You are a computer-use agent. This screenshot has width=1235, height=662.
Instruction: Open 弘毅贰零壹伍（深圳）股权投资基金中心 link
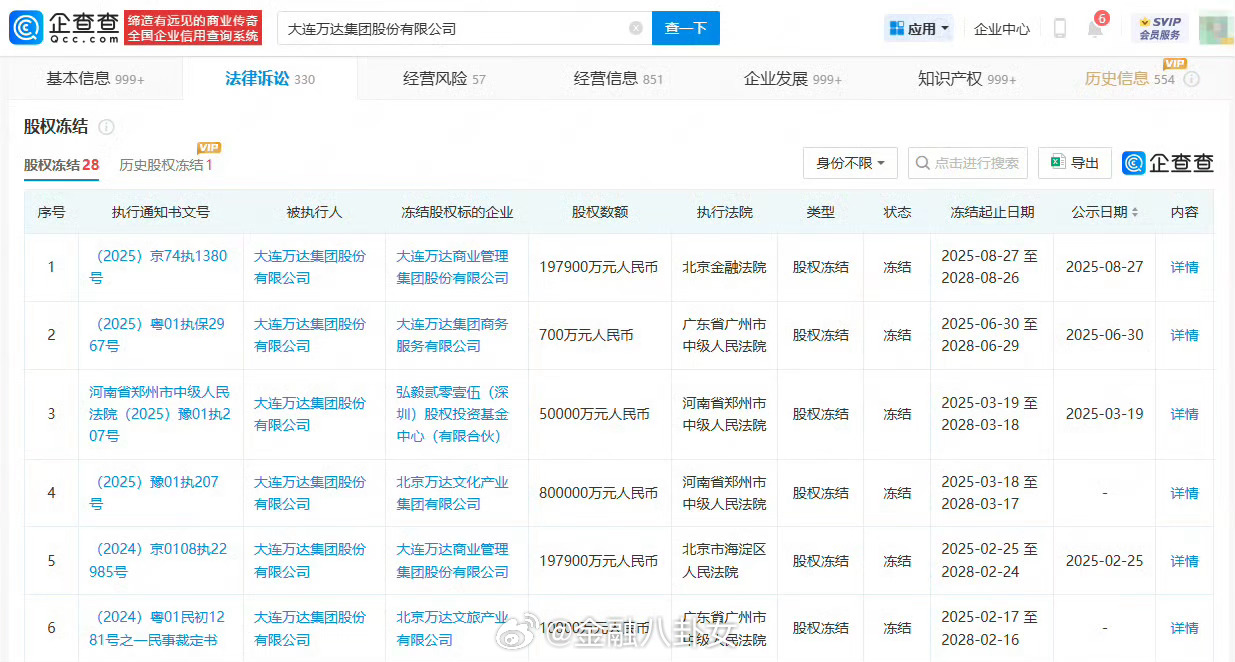coord(453,414)
